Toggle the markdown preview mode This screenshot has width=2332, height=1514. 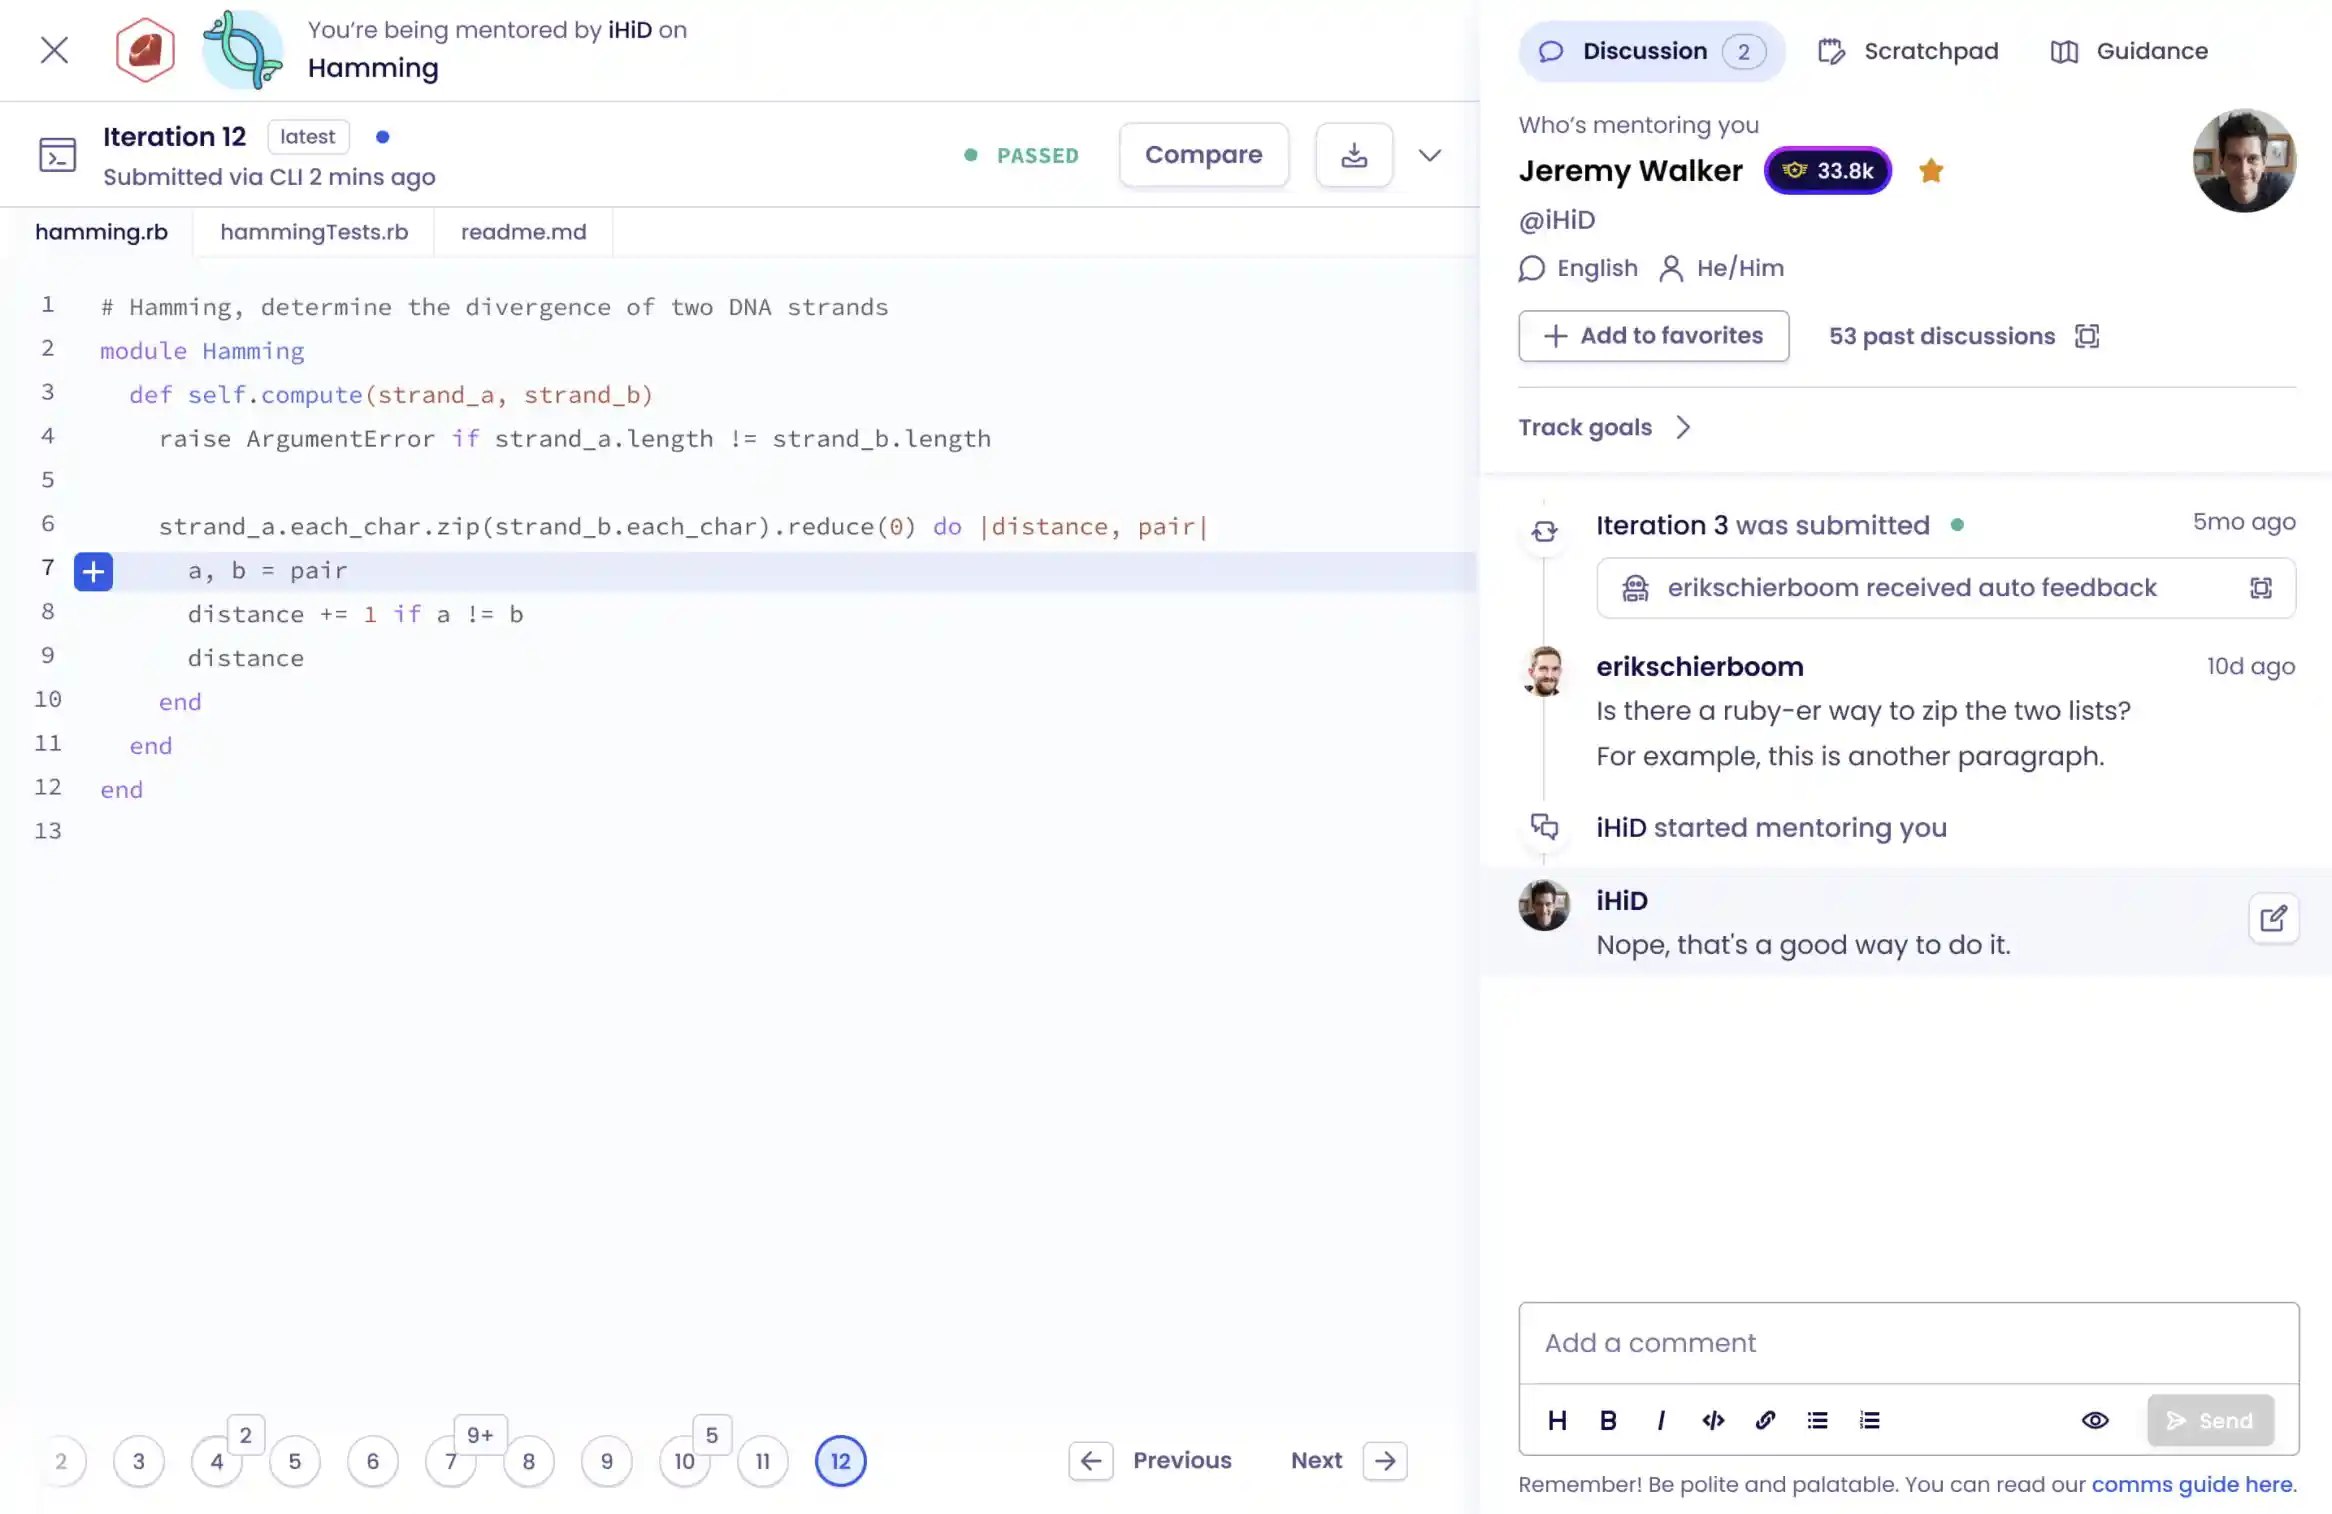(x=2094, y=1421)
